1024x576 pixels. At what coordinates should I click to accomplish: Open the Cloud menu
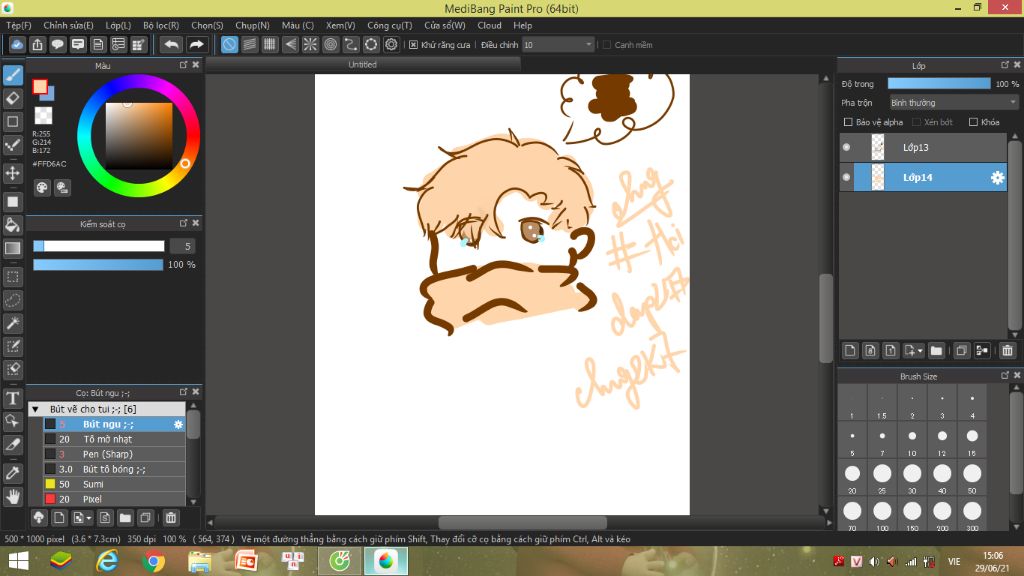point(489,25)
